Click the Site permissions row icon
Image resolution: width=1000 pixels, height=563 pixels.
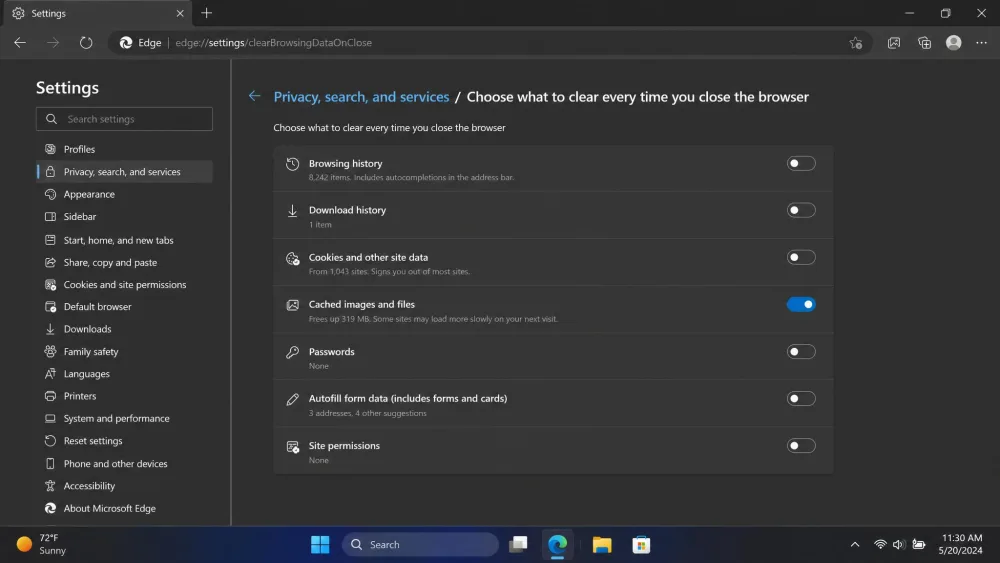292,446
